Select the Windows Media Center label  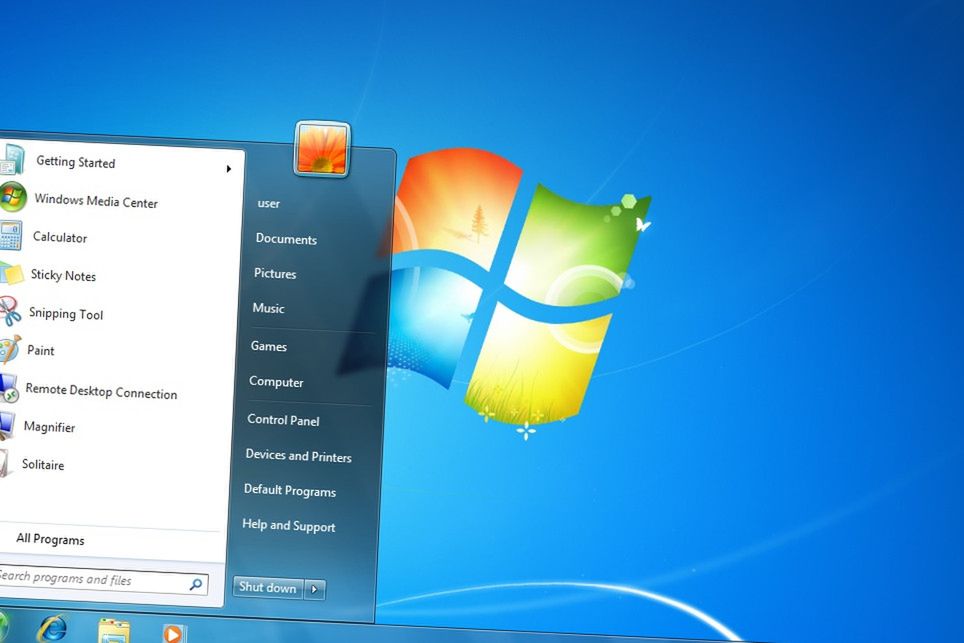click(x=96, y=201)
